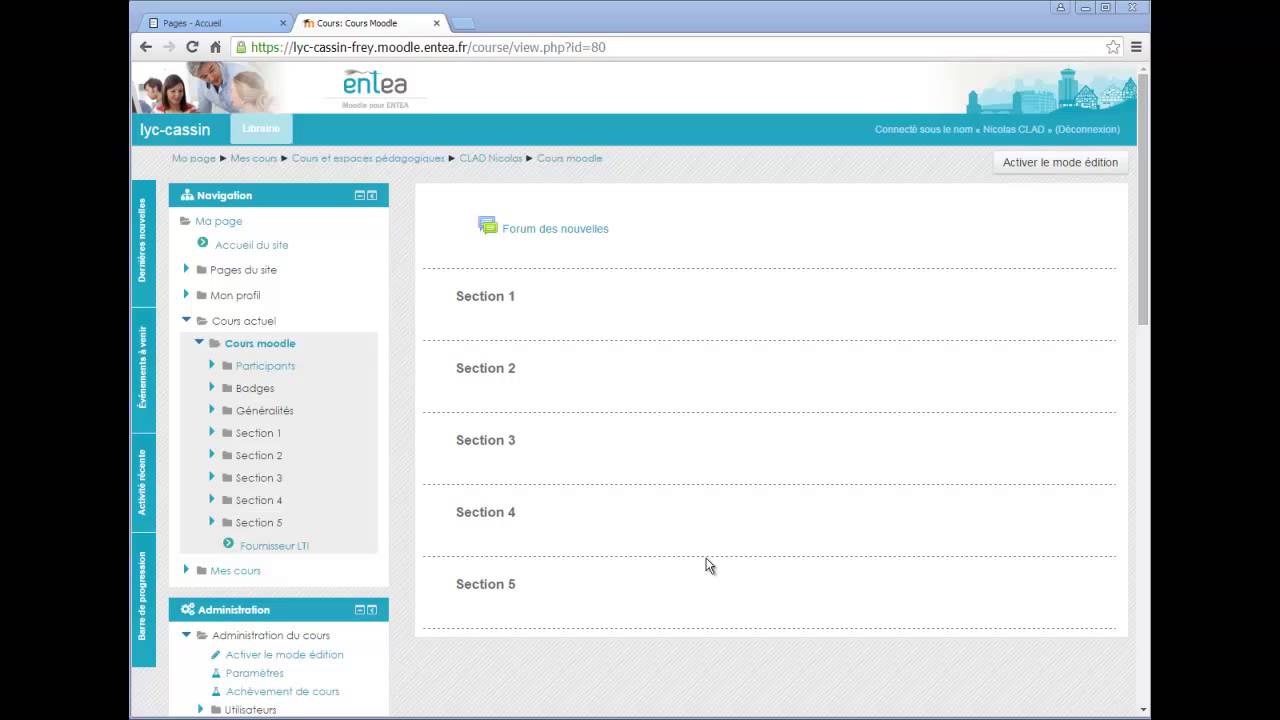This screenshot has height=720, width=1280.
Task: Open the Forum des nouvelles link
Action: 555,229
